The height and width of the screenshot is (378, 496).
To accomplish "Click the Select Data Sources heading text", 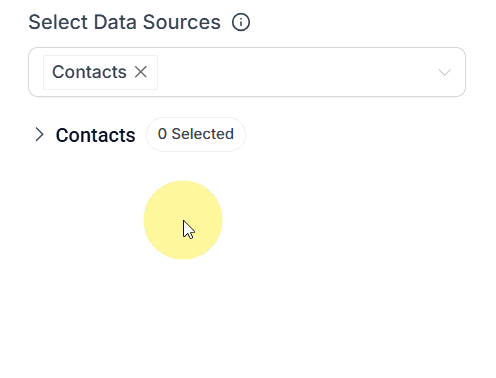I will (x=124, y=22).
